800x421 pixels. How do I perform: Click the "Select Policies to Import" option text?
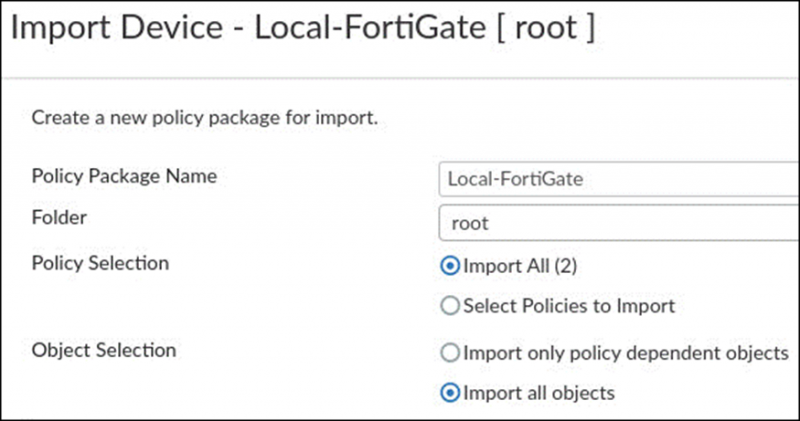569,306
